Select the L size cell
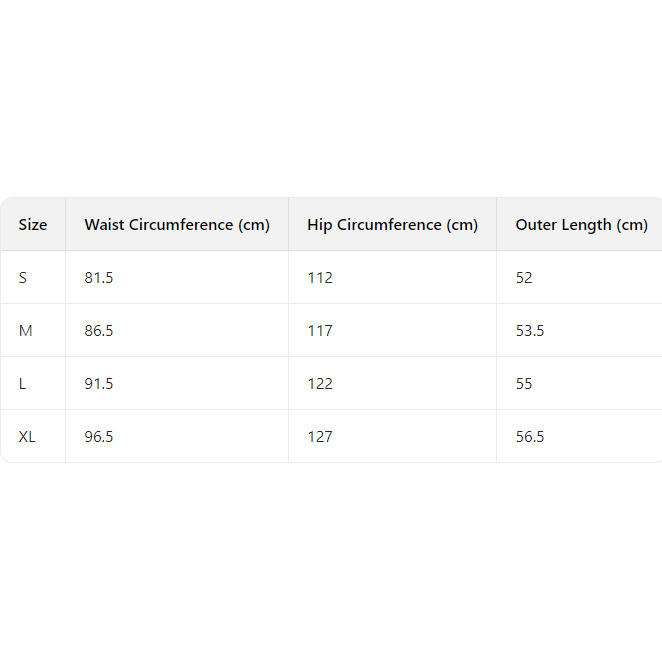This screenshot has width=662, height=662. [x=23, y=384]
